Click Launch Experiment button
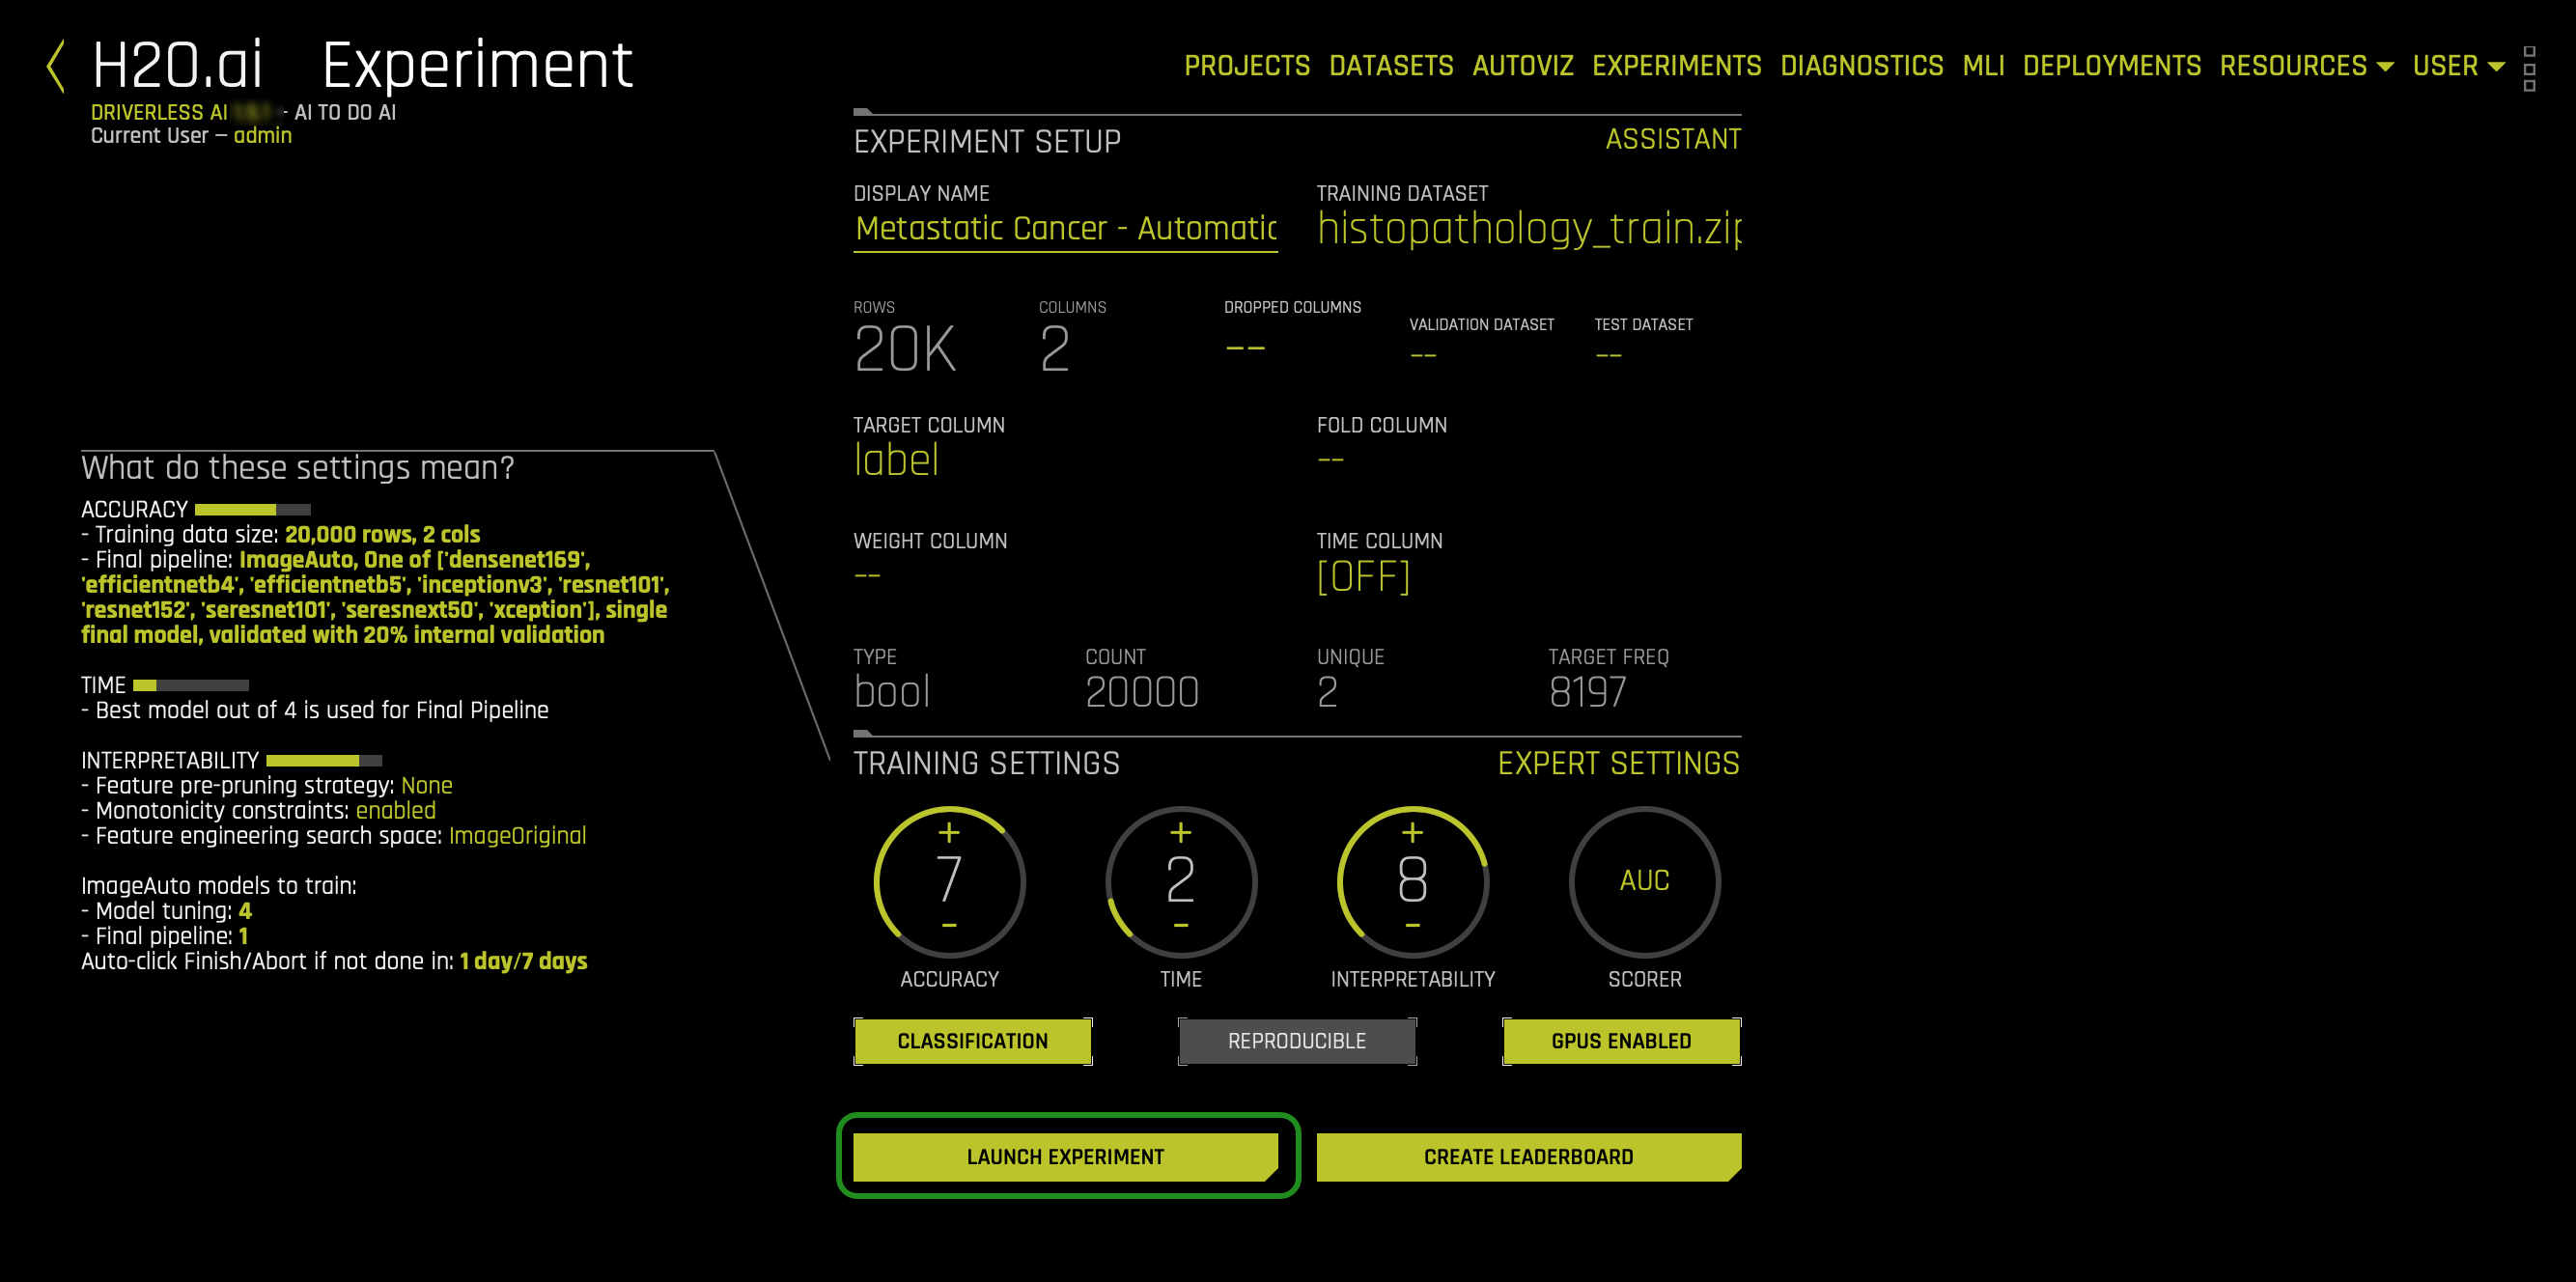This screenshot has width=2576, height=1282. [x=1065, y=1157]
